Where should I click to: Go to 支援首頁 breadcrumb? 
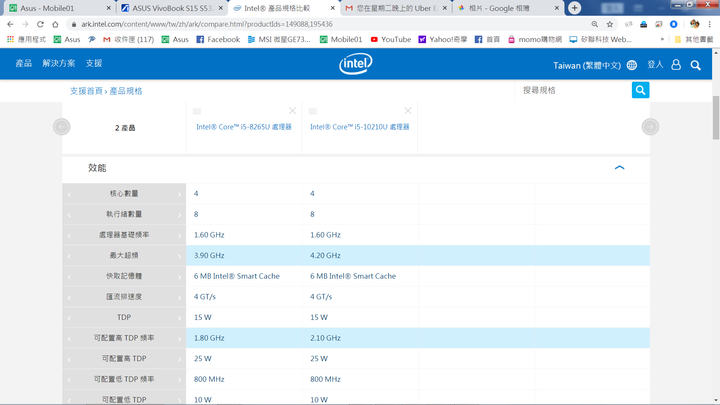(x=86, y=91)
